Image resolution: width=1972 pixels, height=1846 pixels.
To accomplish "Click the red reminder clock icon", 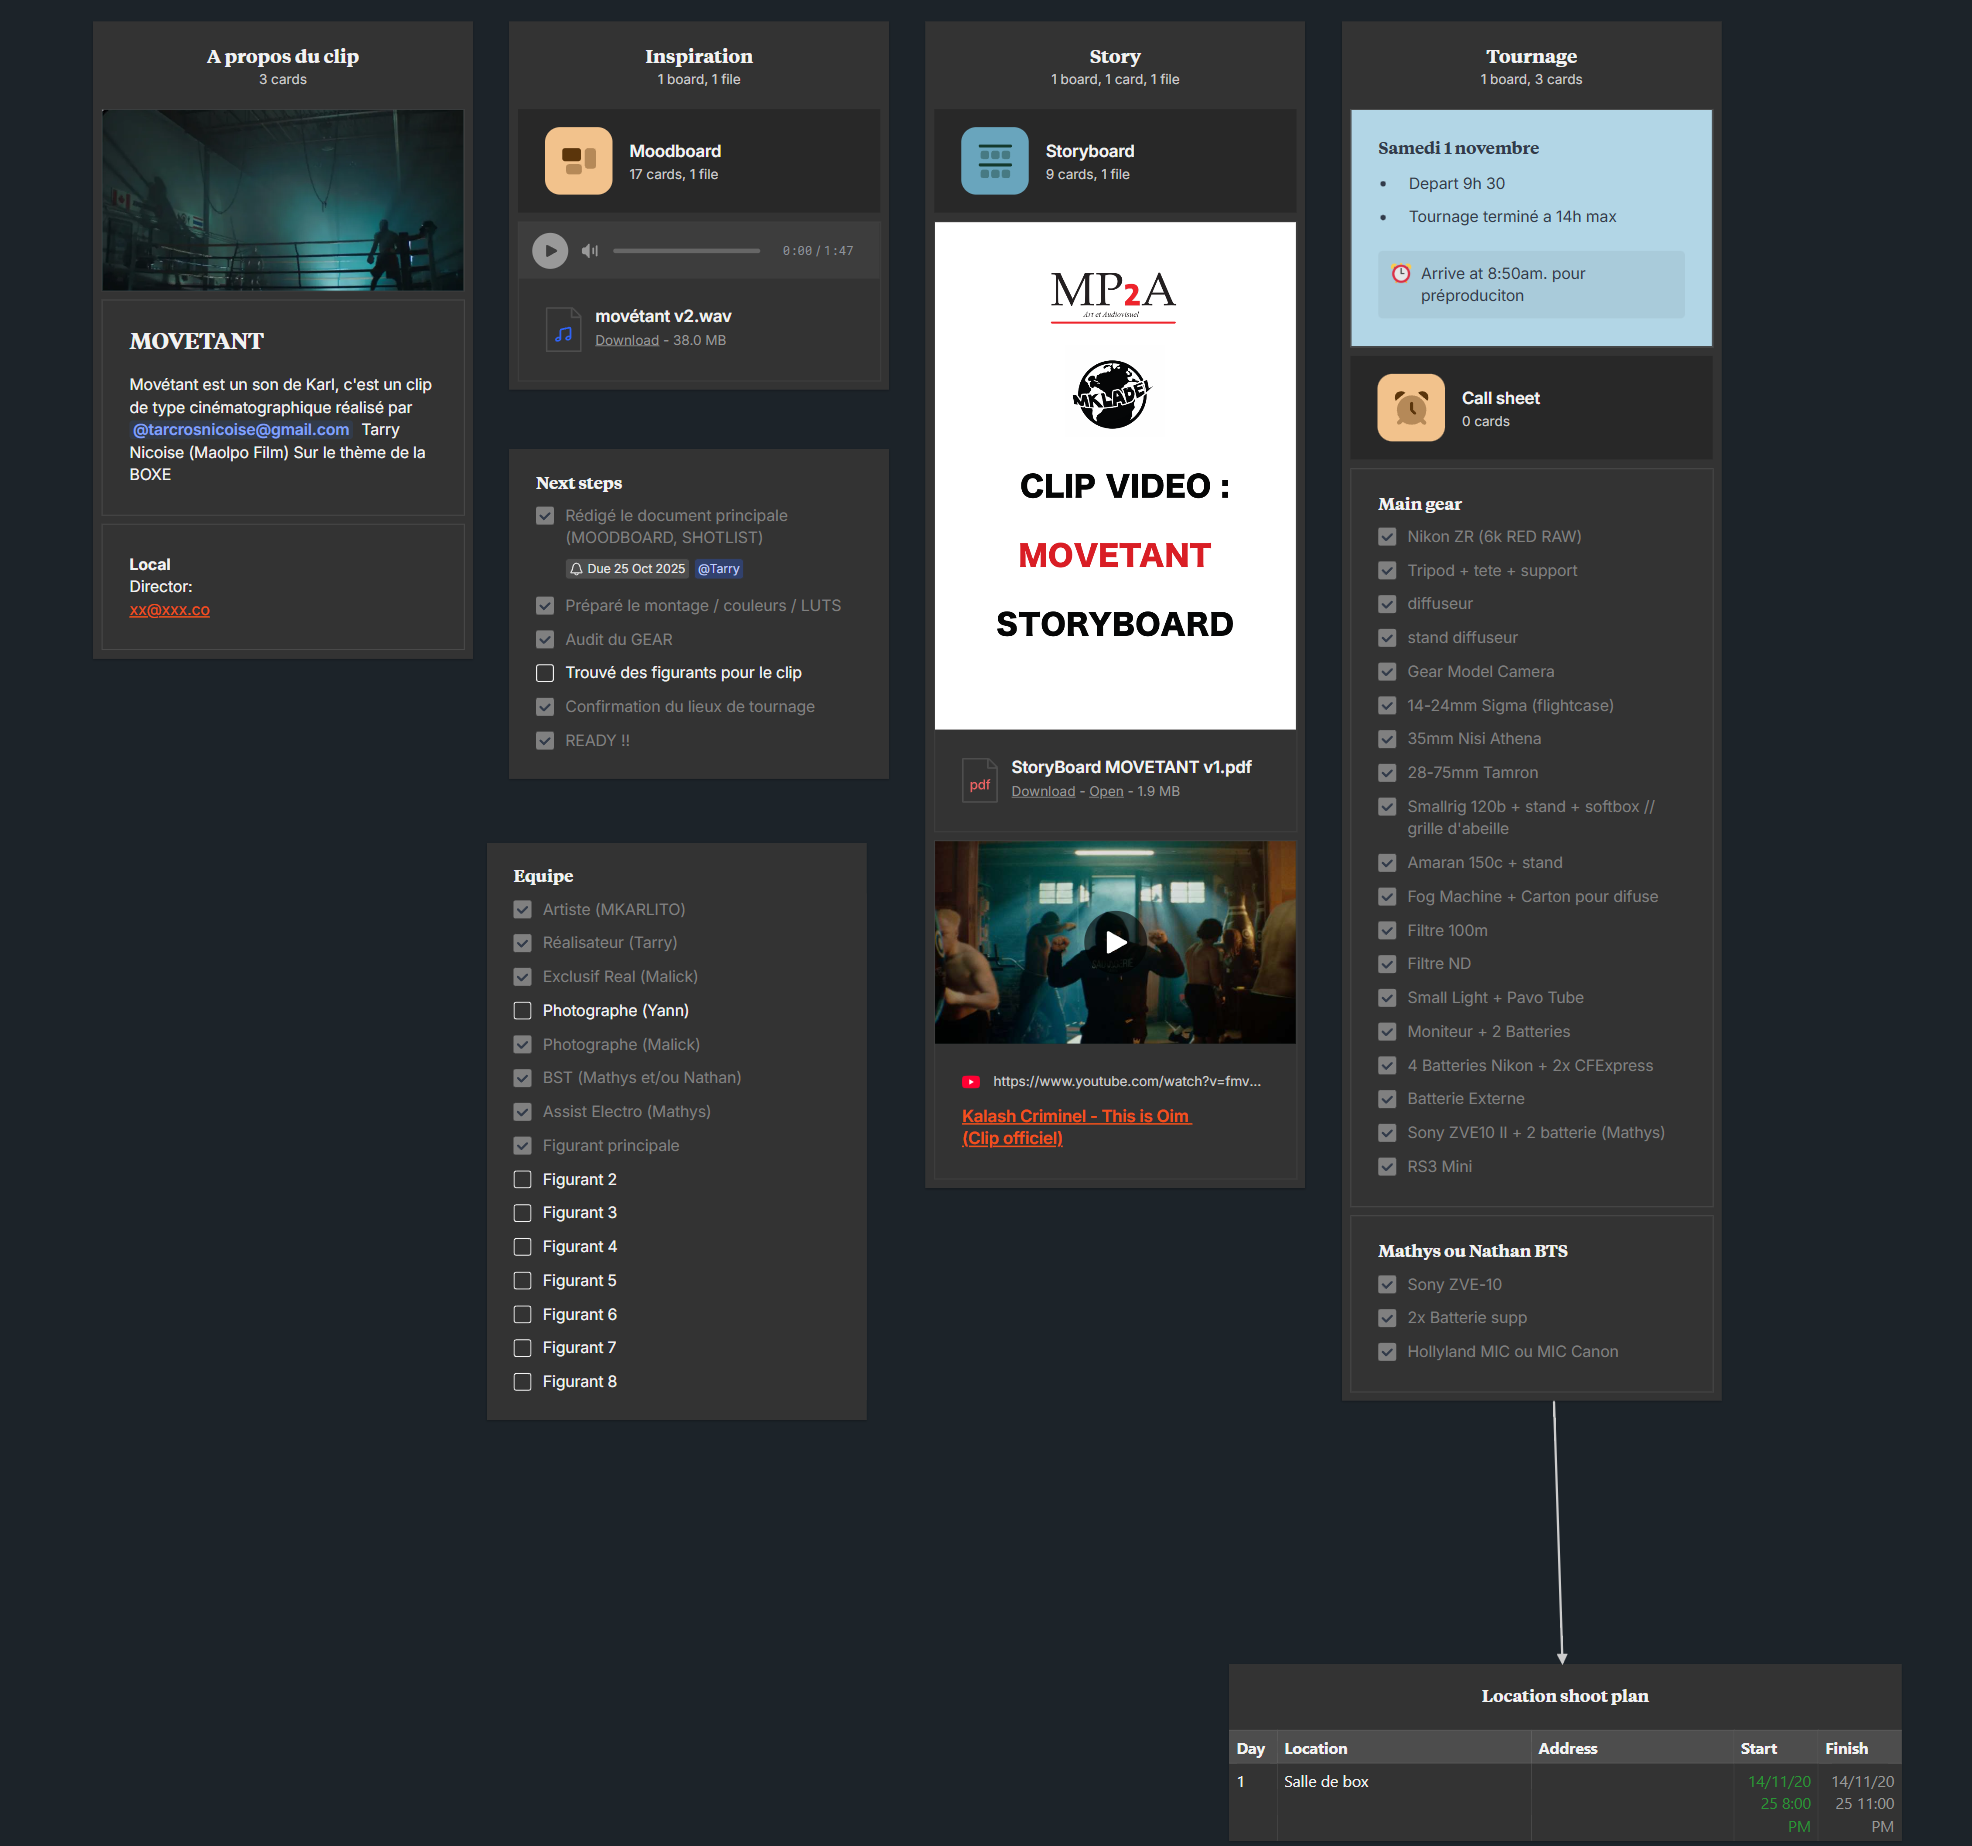I will (1401, 273).
